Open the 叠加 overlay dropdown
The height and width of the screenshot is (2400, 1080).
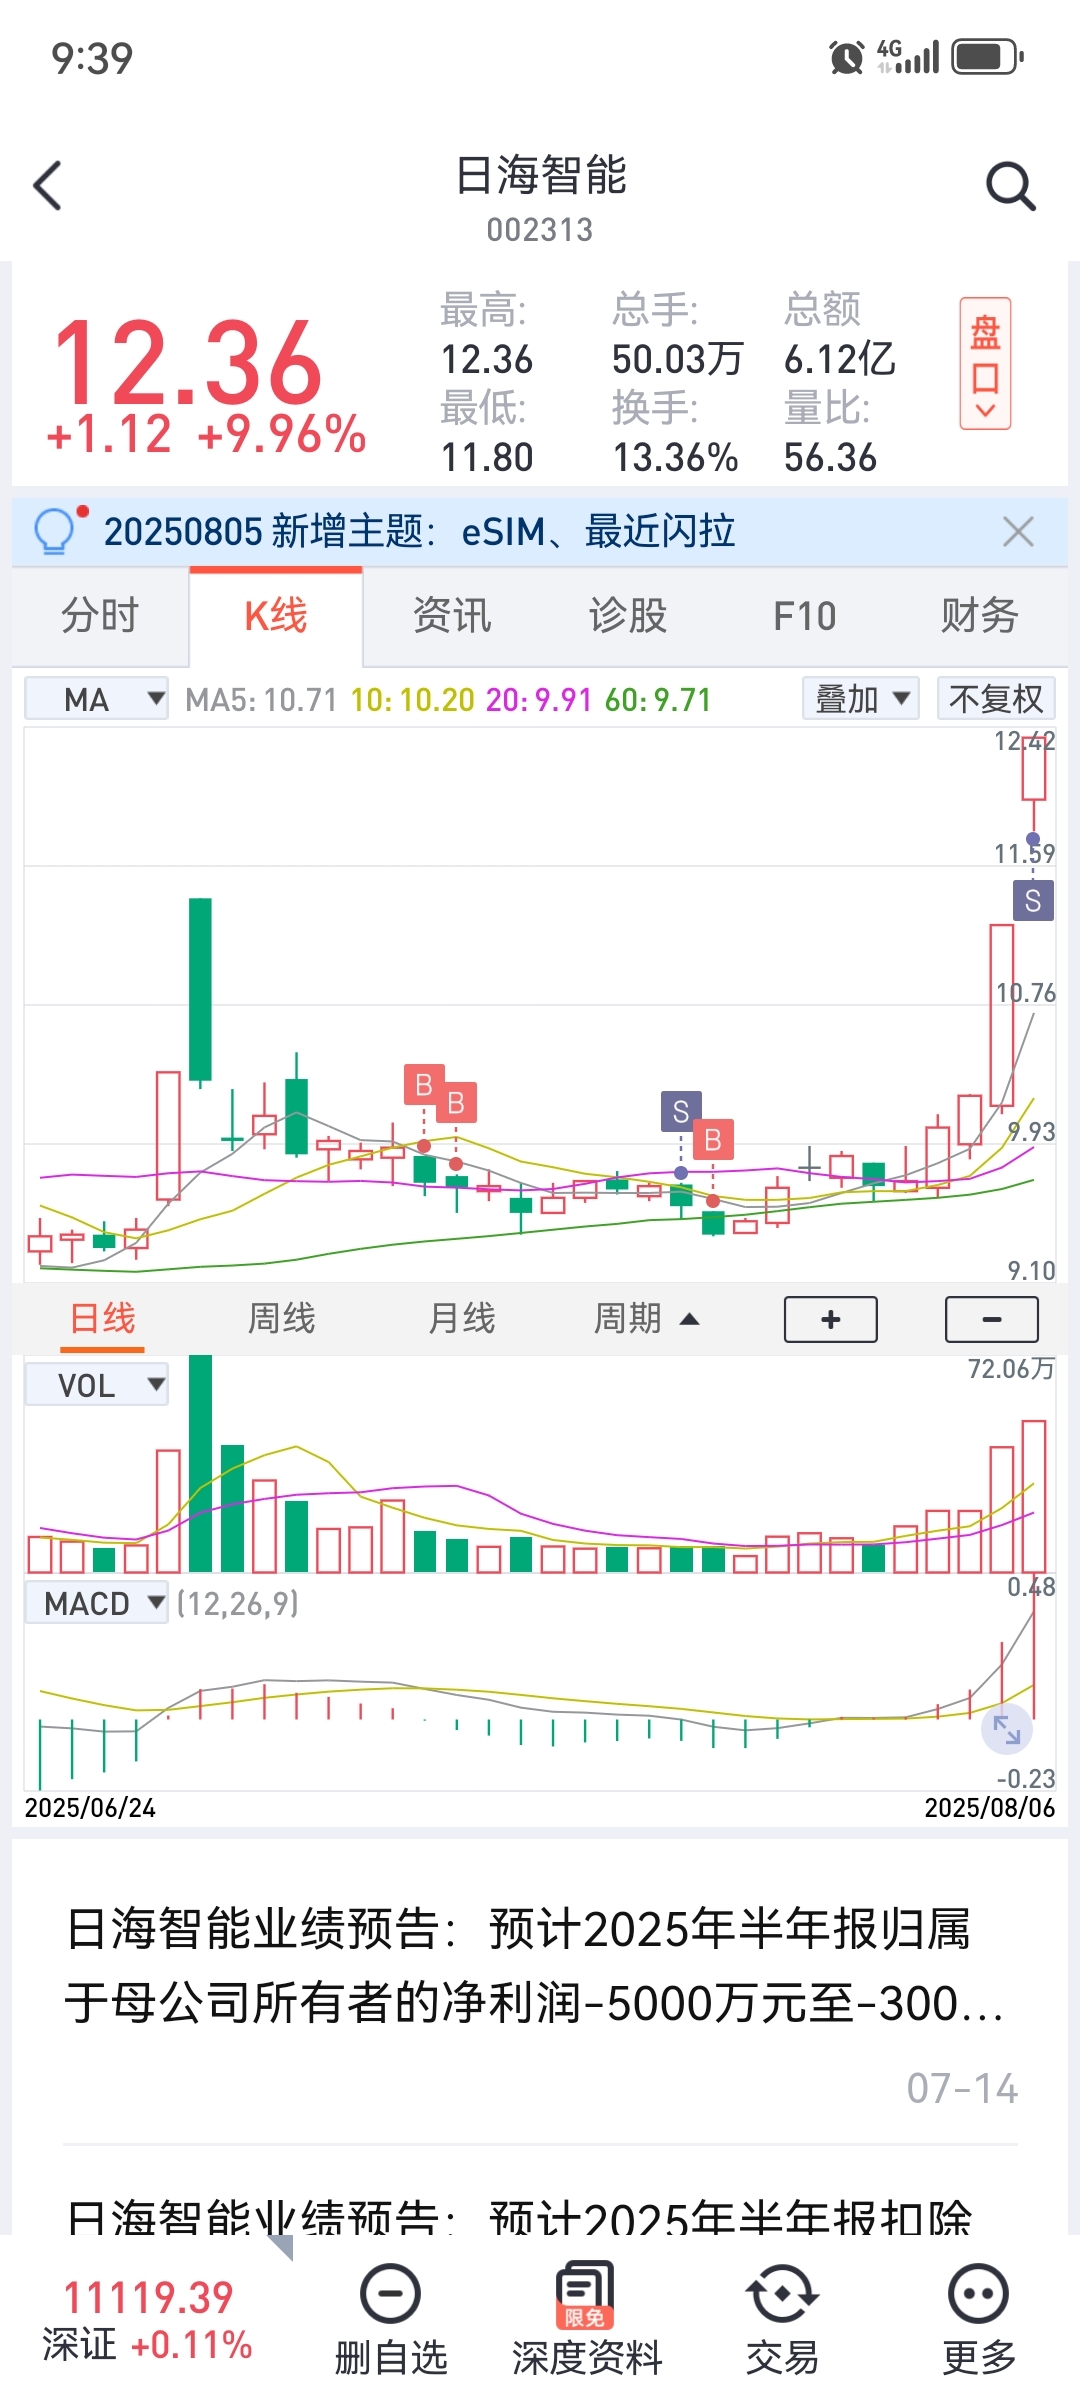(x=861, y=698)
